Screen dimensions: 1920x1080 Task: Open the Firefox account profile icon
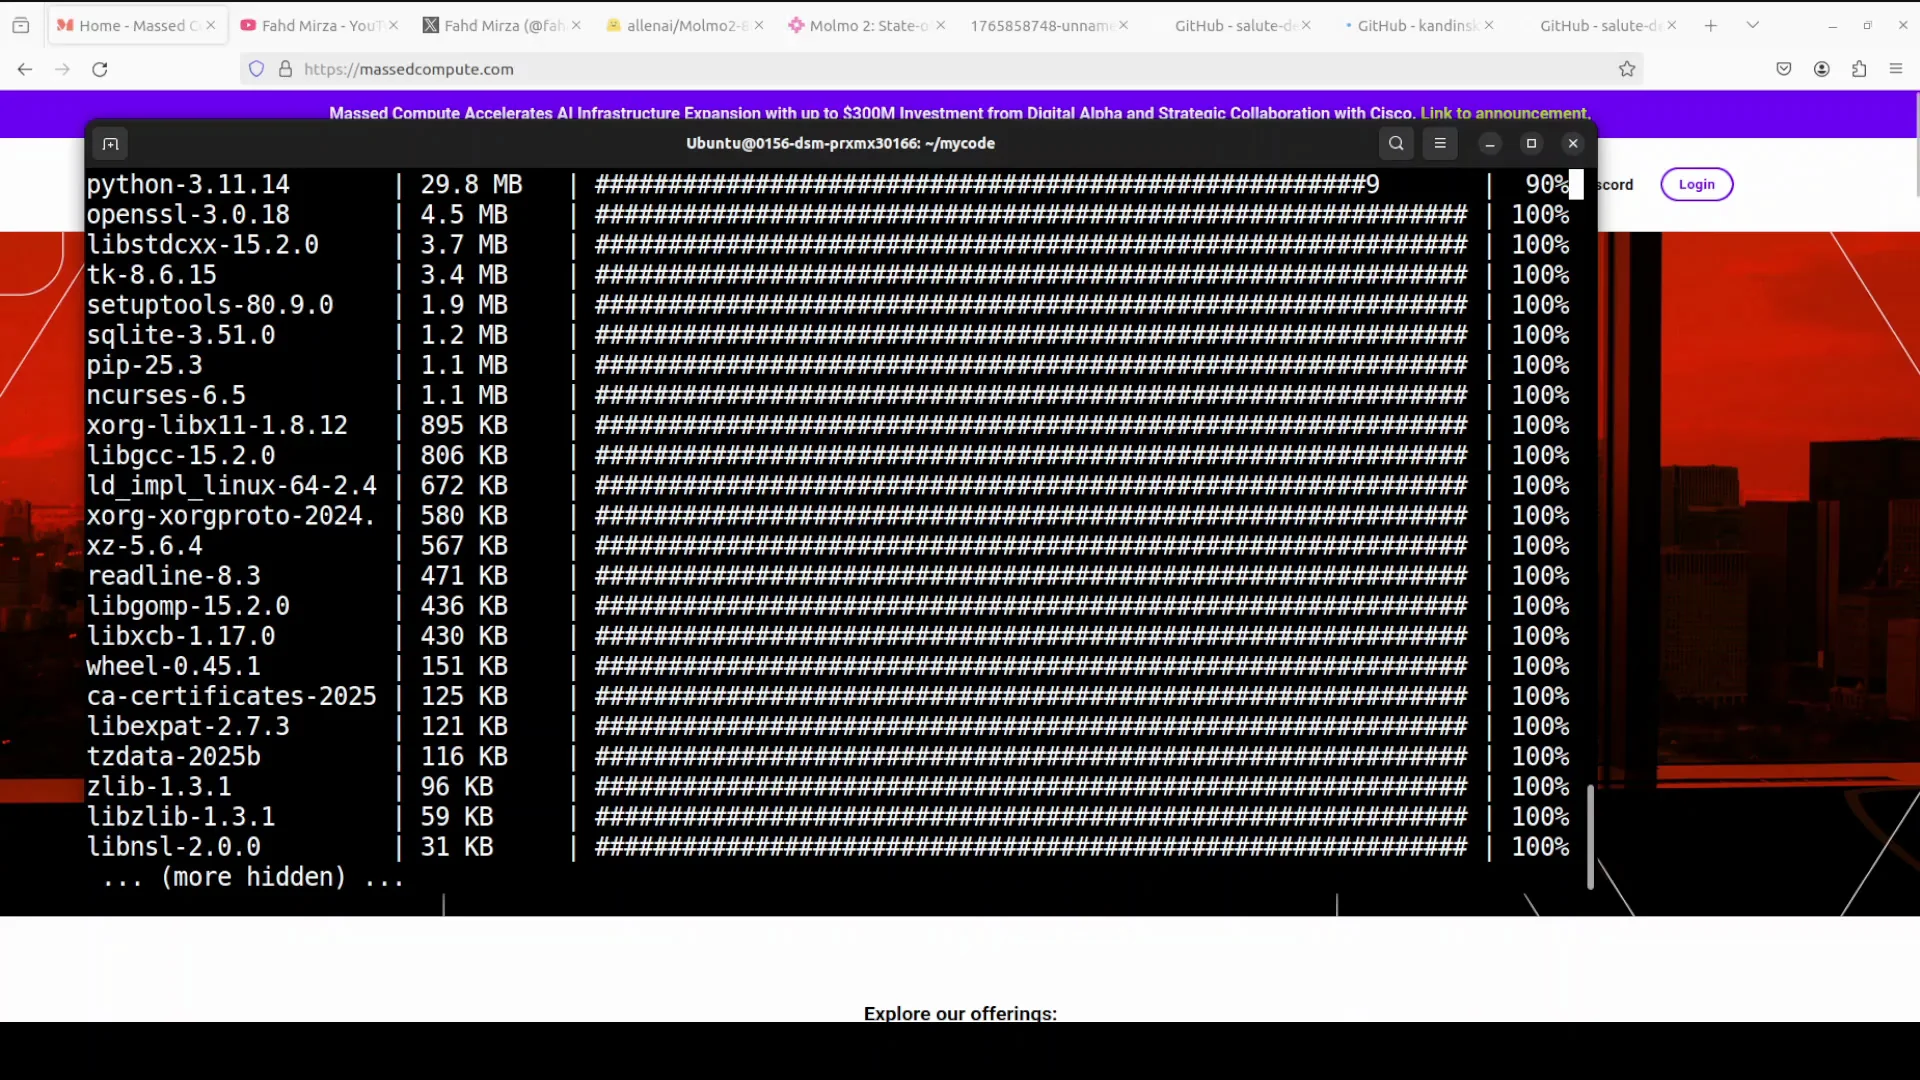pyautogui.click(x=1822, y=69)
